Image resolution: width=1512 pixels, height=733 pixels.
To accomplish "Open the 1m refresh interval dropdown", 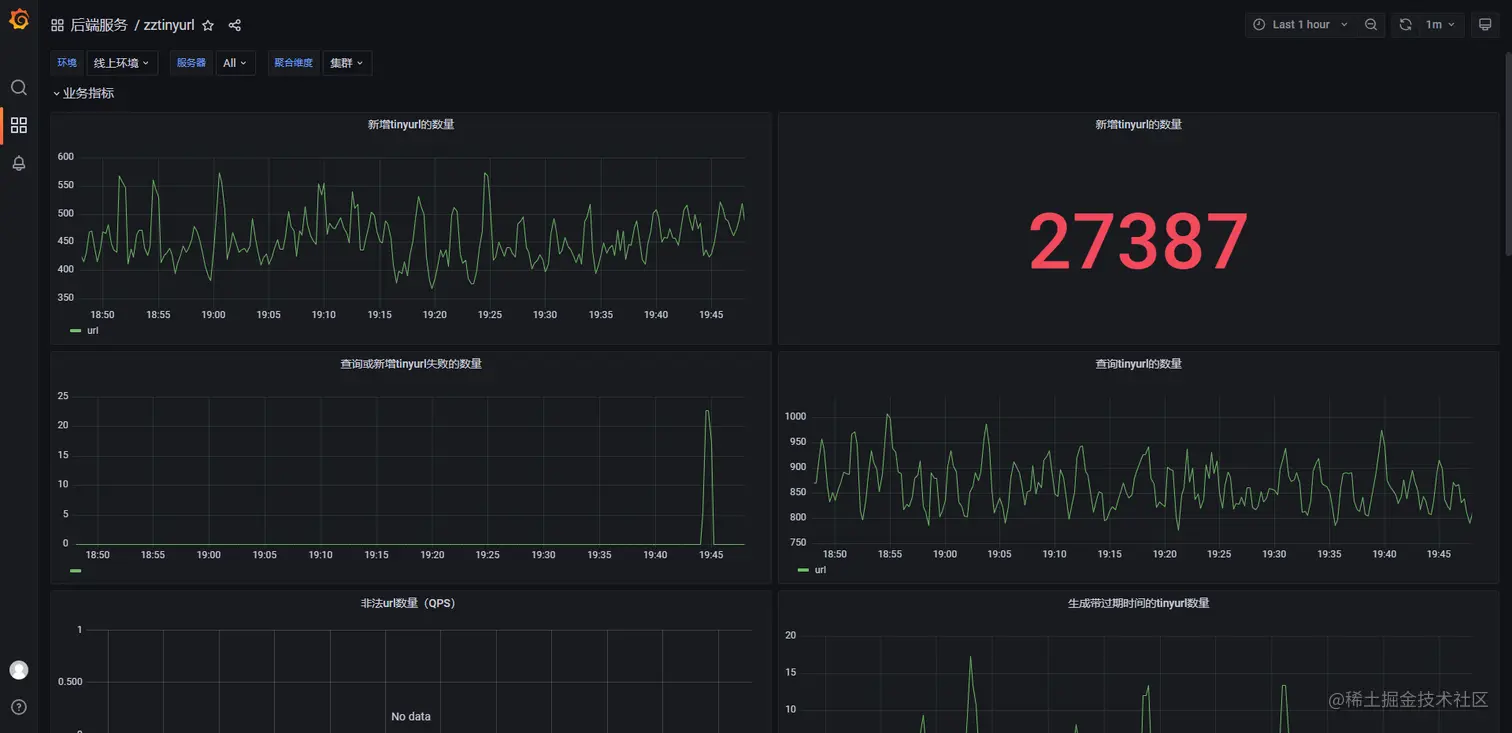I will pyautogui.click(x=1441, y=25).
